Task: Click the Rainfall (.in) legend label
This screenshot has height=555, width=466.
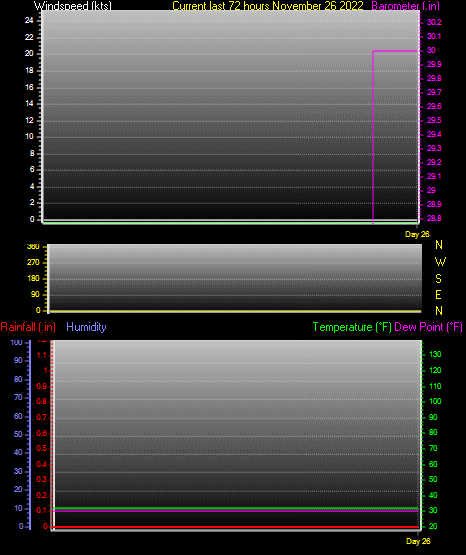Action: click(x=28, y=327)
